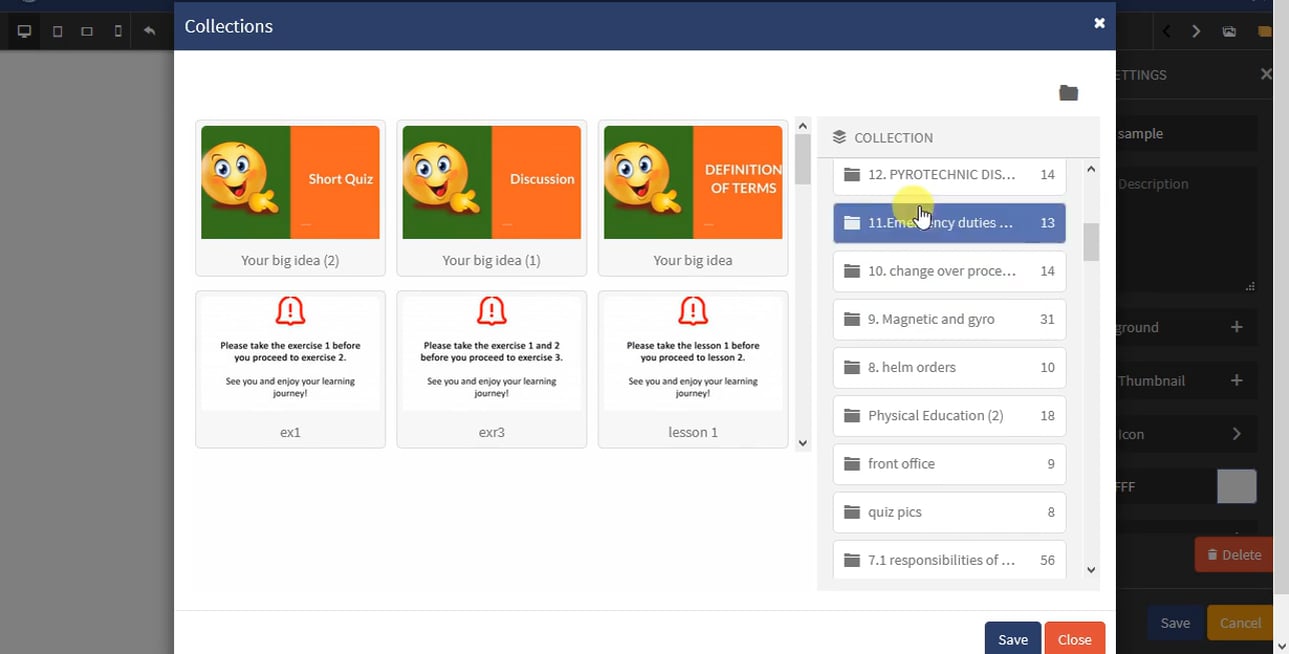The height and width of the screenshot is (654, 1289).
Task: Select the Discussion thumbnail
Action: [492, 198]
